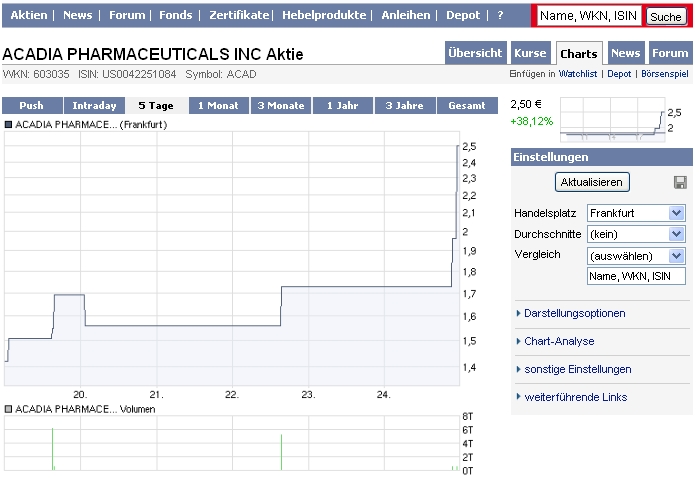Image resolution: width=699 pixels, height=478 pixels.
Task: Open the Durchschnitte dropdown
Action: pyautogui.click(x=636, y=234)
